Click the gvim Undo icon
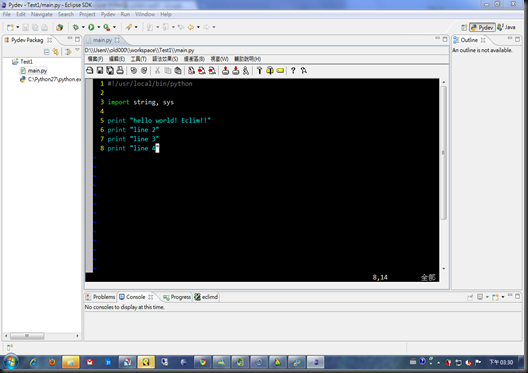Screen dimensions: 528x373 point(134,70)
